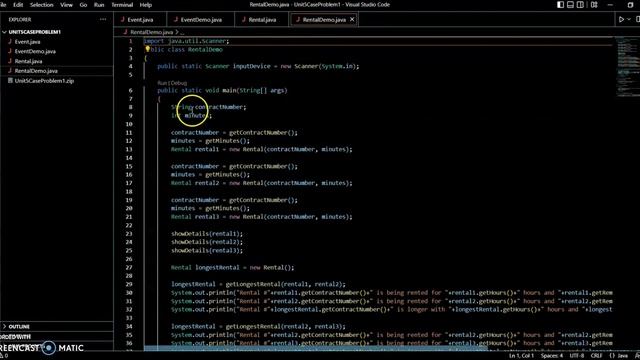Click zip file icon in Explorer
The image size is (640, 360).
10,81
